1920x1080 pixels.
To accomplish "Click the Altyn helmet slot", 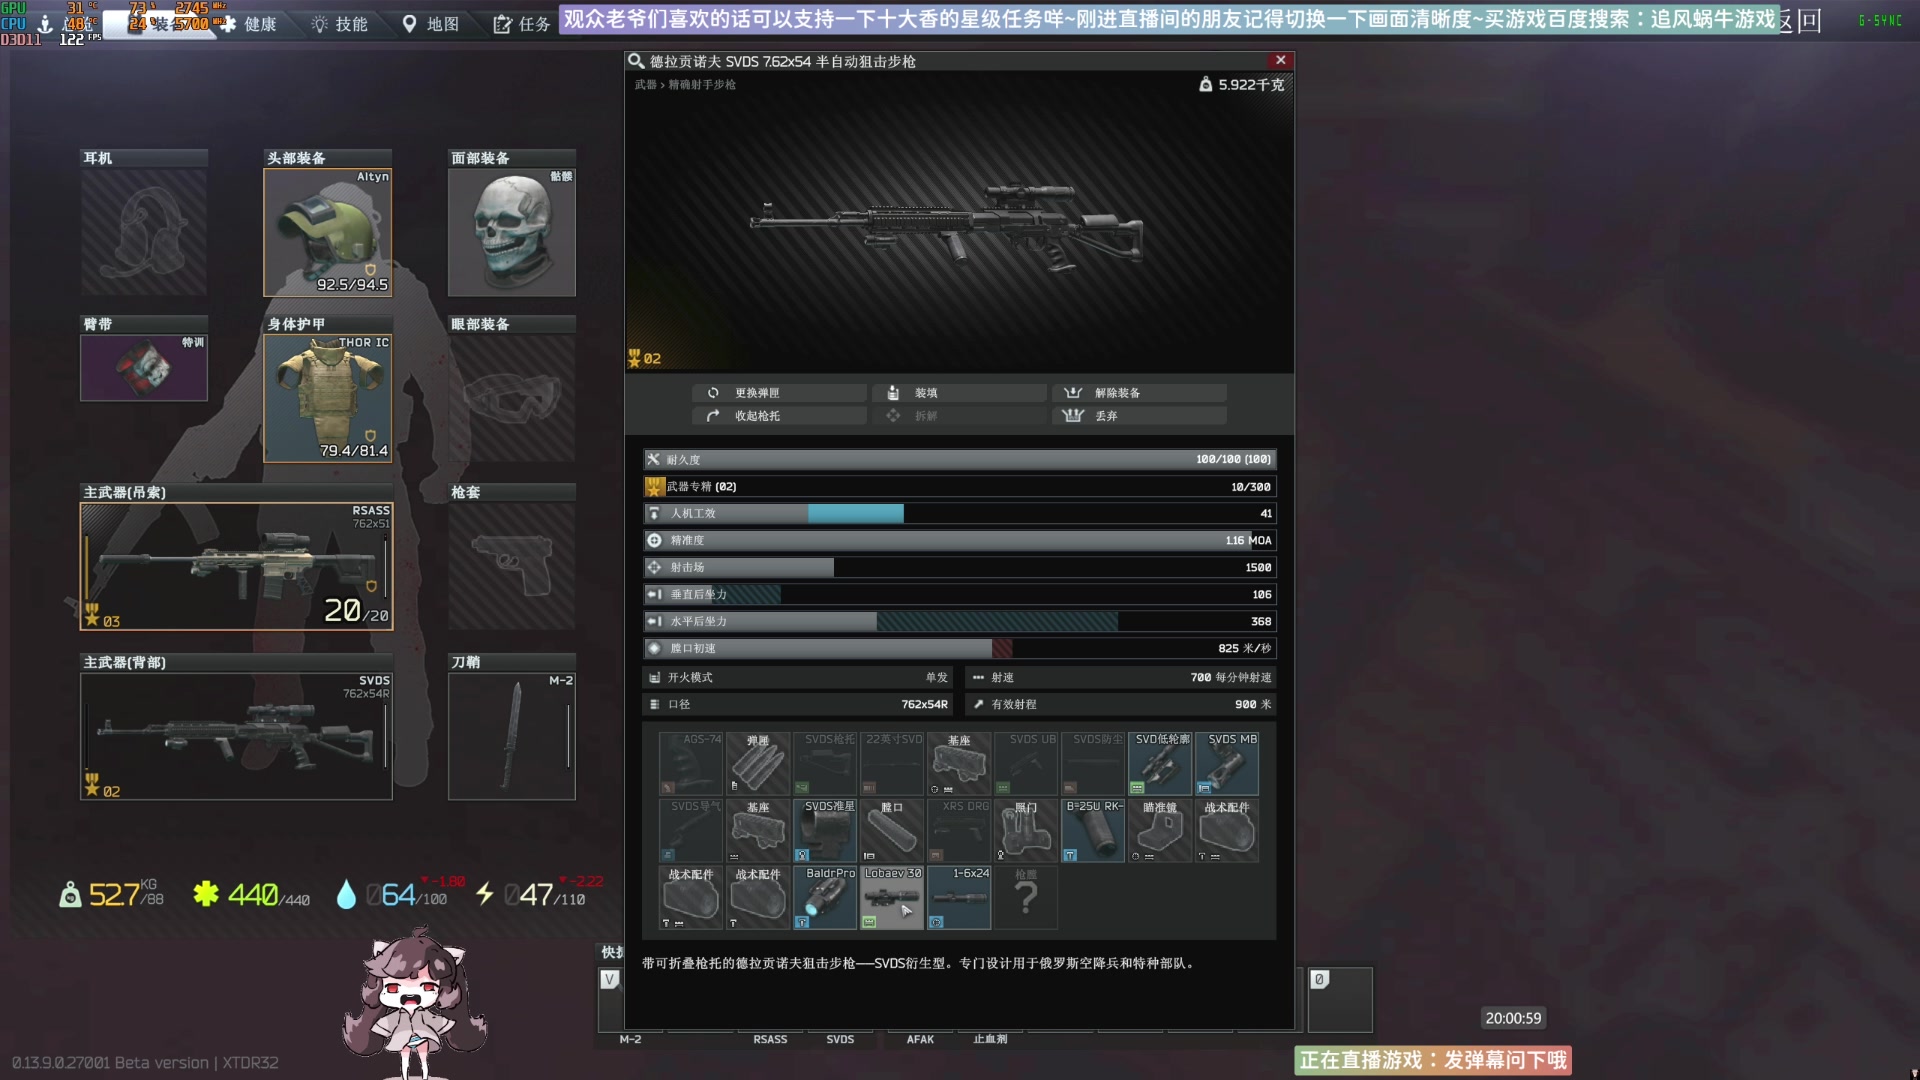I will tap(327, 232).
